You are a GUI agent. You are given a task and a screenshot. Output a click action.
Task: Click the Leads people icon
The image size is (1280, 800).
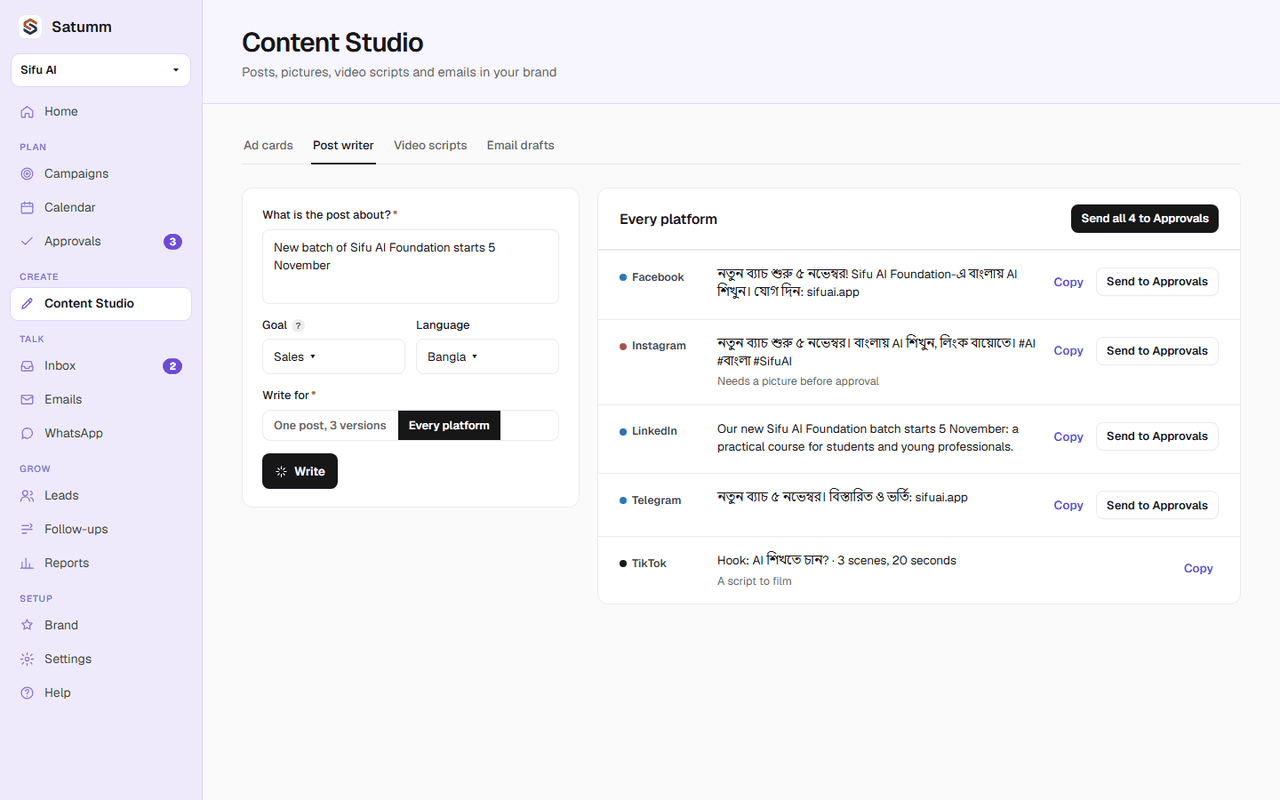tap(27, 496)
